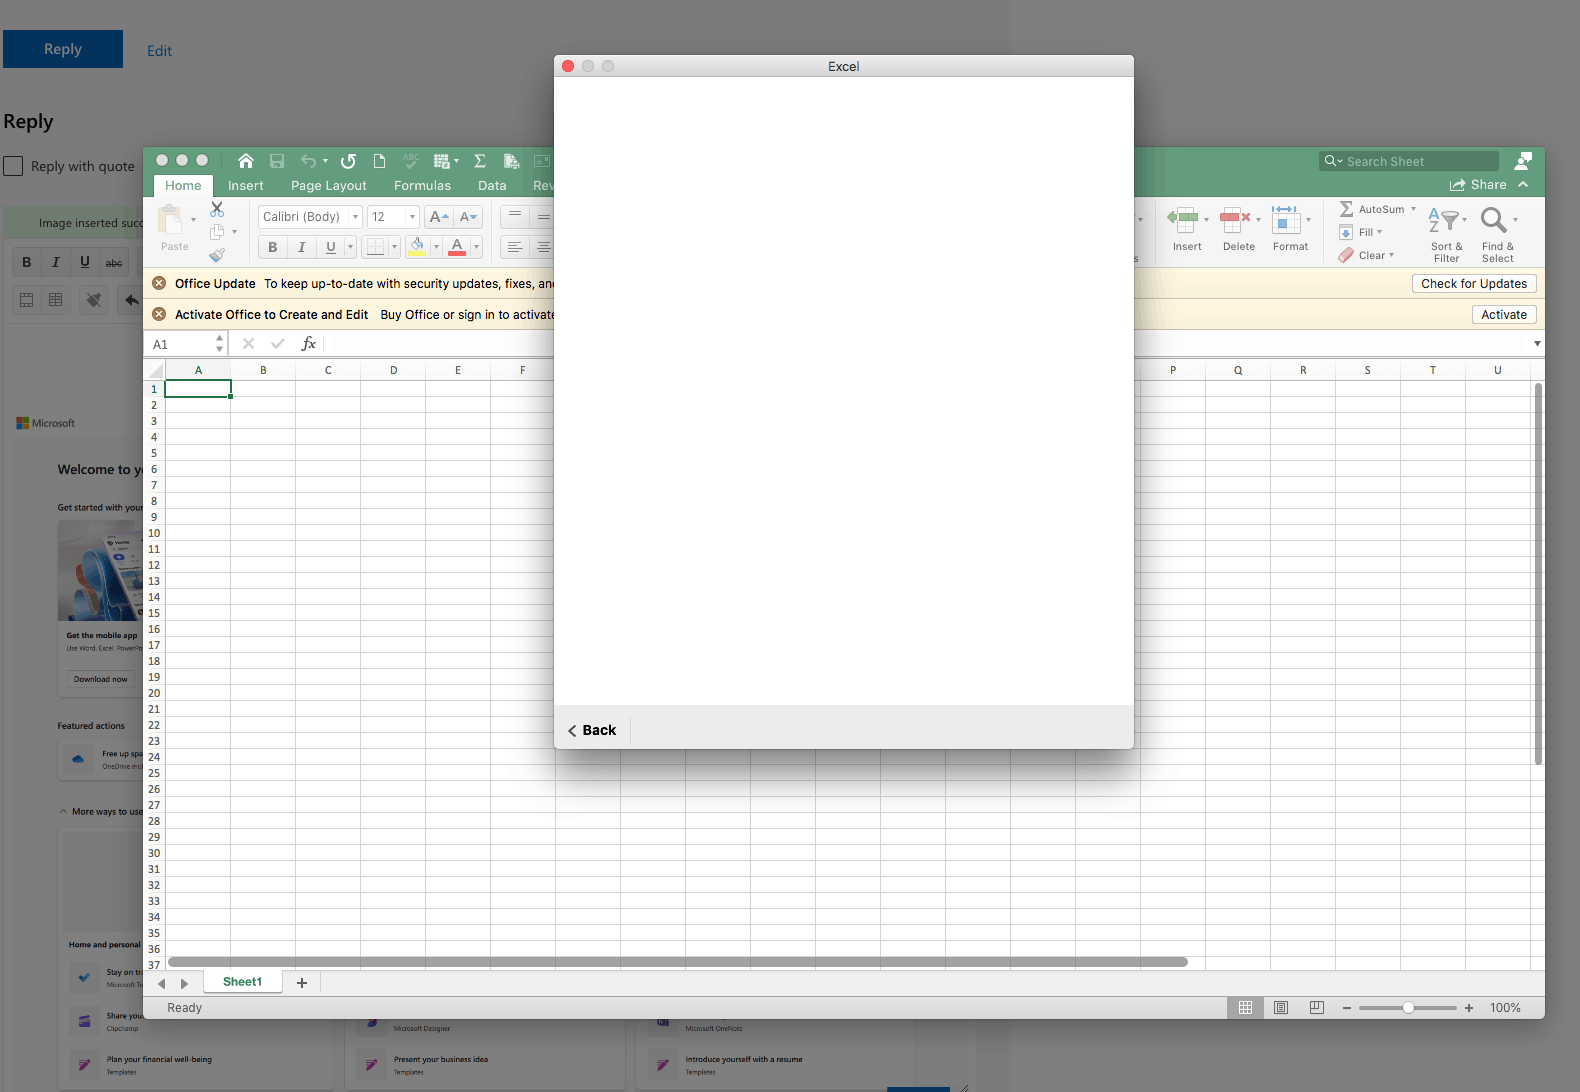Check the Reply with quote checkbox

coord(13,166)
